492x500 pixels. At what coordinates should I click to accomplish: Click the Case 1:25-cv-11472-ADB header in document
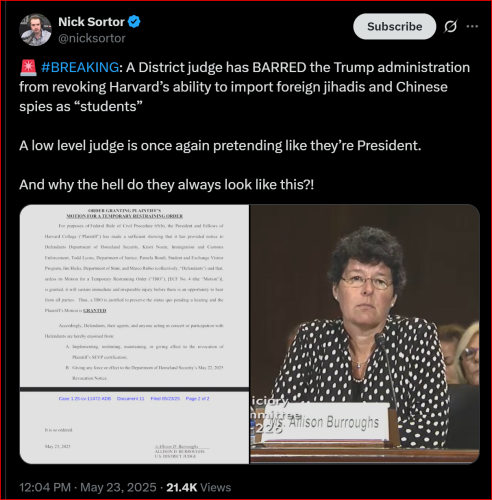(85, 399)
